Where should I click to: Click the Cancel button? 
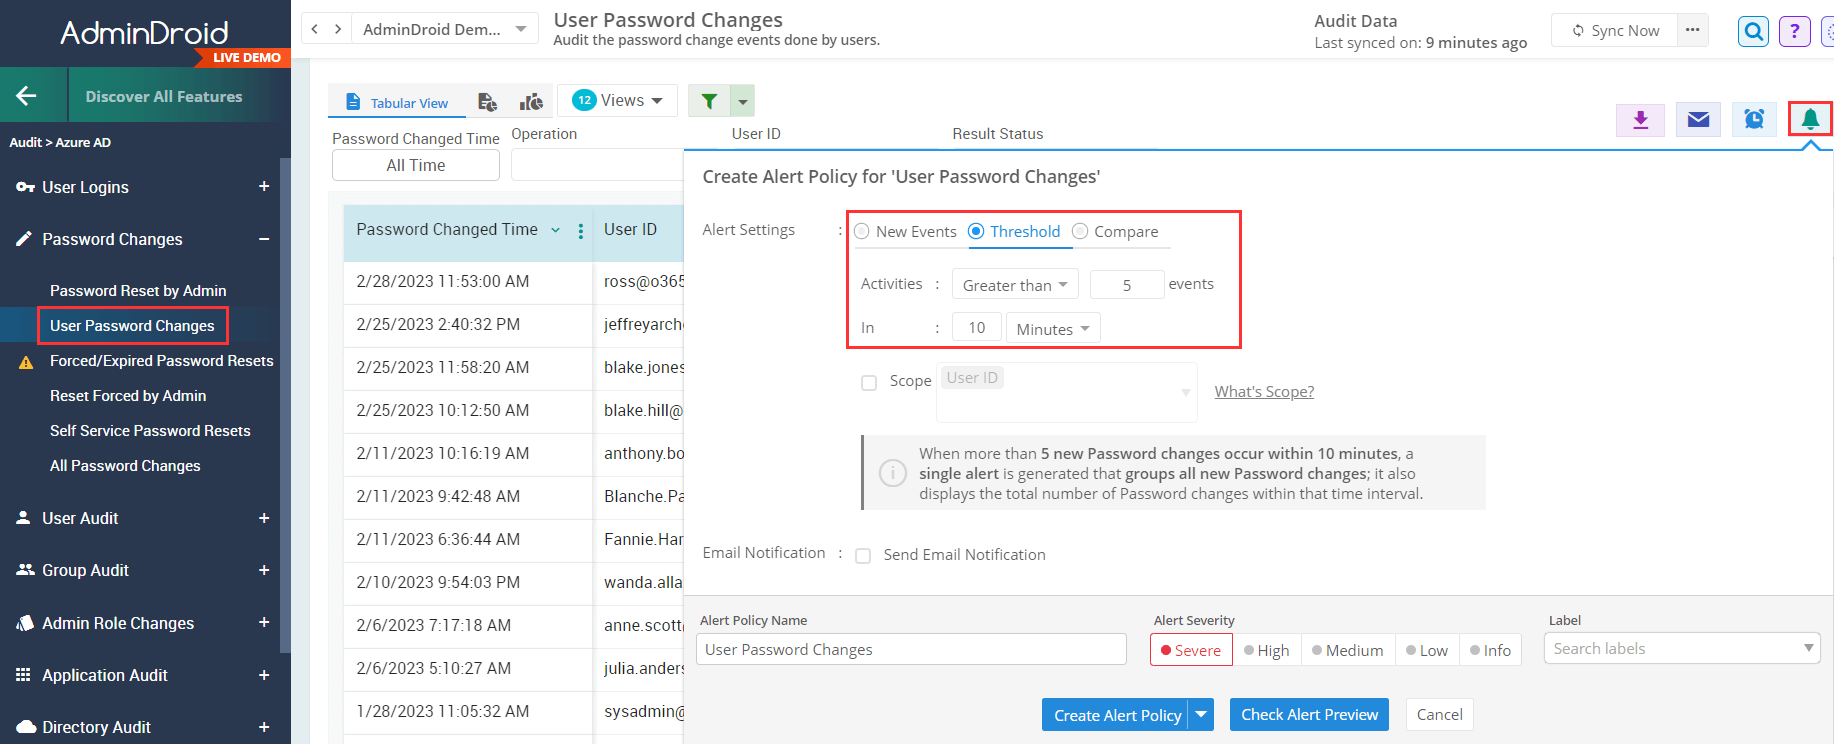coord(1439,714)
